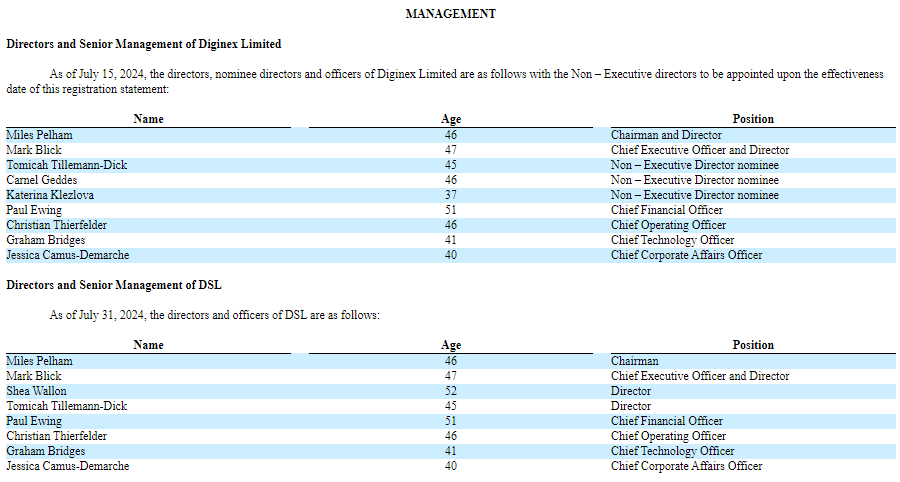Screen dimensions: 900x482
Task: Click age 46 in Carnel Geddes row
Action: pyautogui.click(x=451, y=180)
